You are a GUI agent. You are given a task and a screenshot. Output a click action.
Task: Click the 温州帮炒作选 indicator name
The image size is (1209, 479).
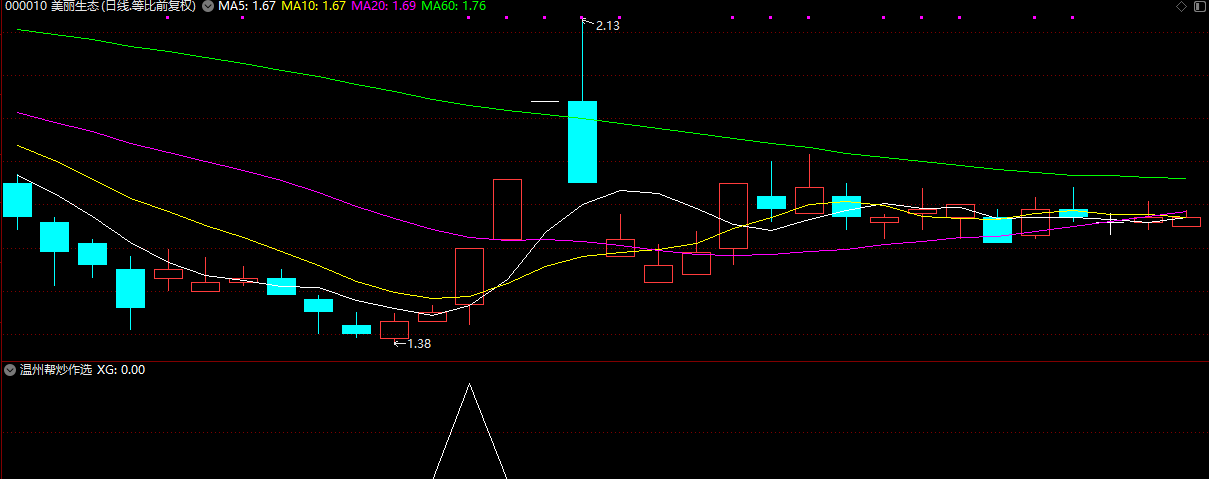(55, 370)
